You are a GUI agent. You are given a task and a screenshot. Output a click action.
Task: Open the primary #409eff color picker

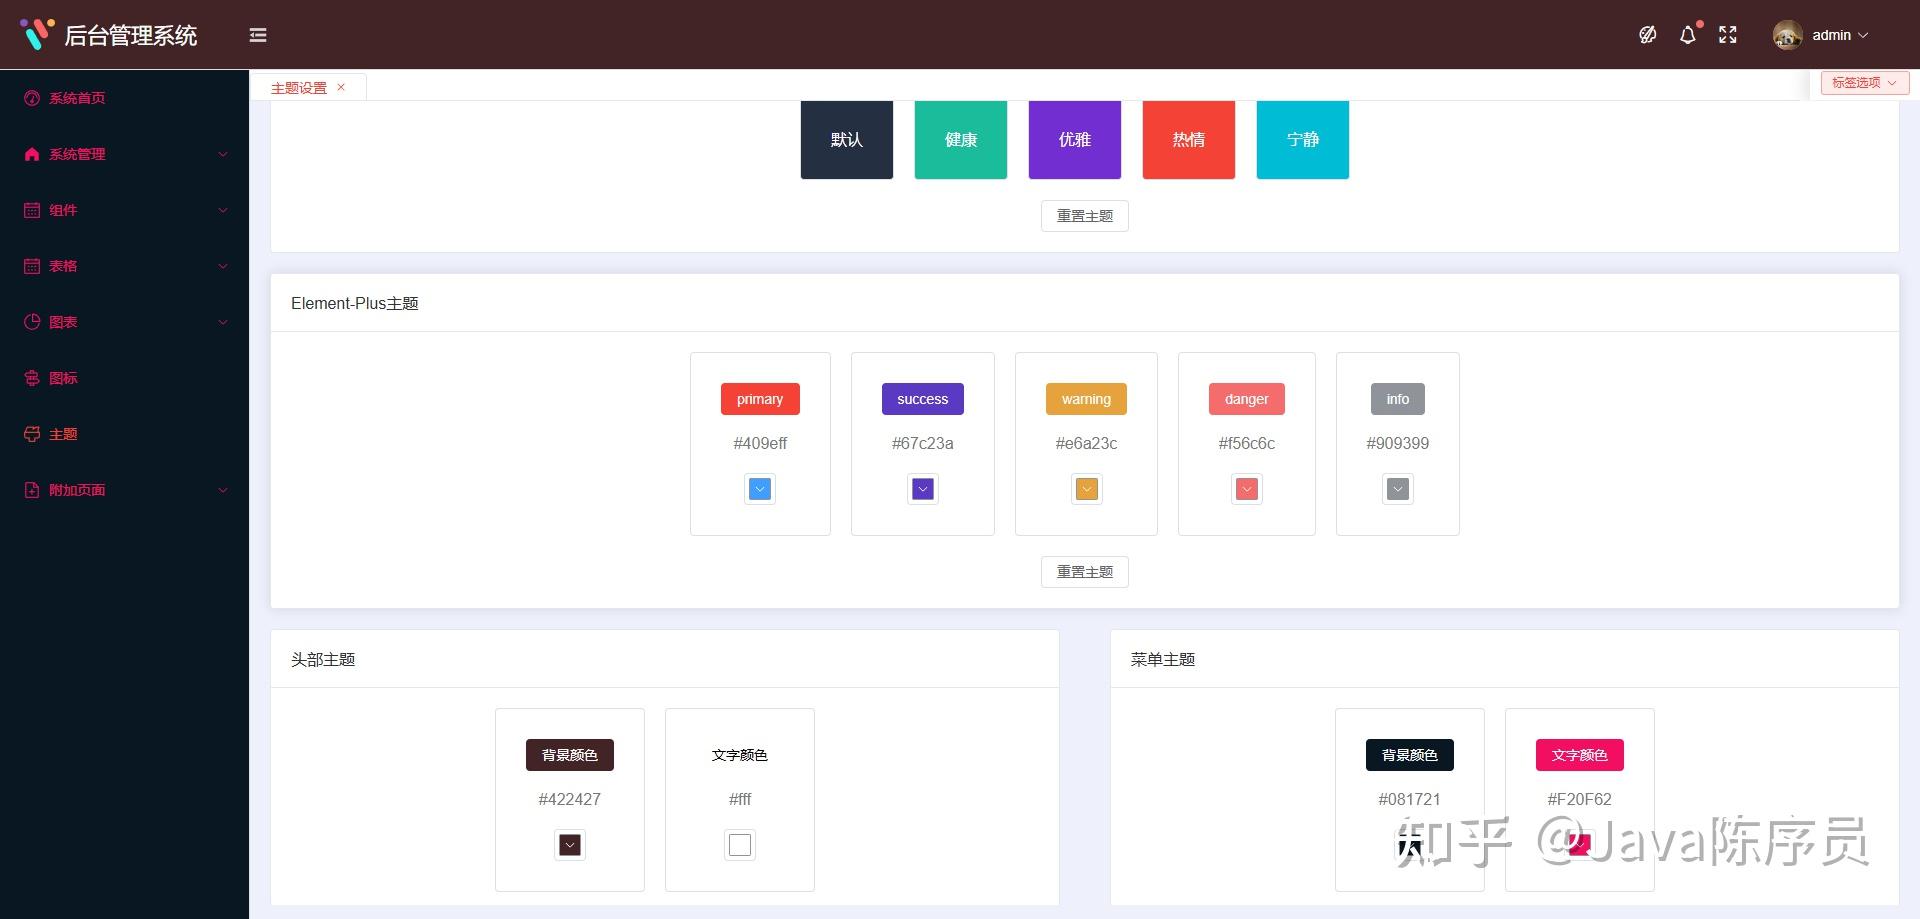760,489
